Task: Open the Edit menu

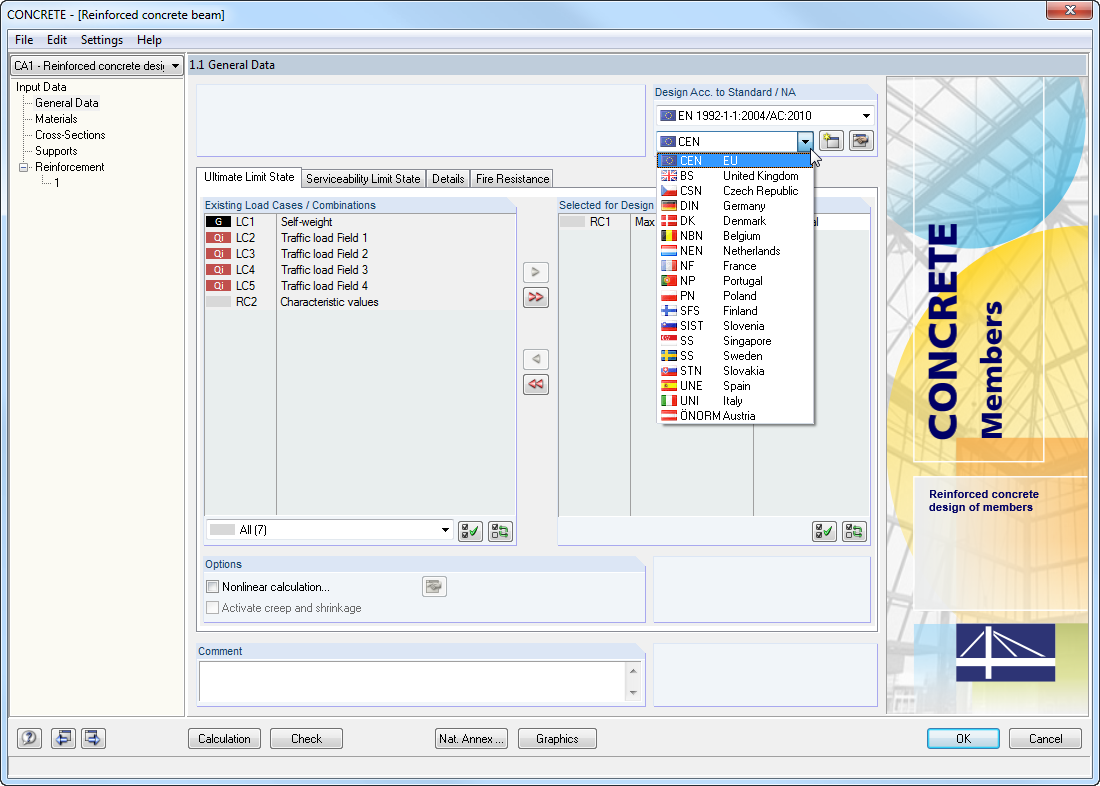Action: point(57,40)
